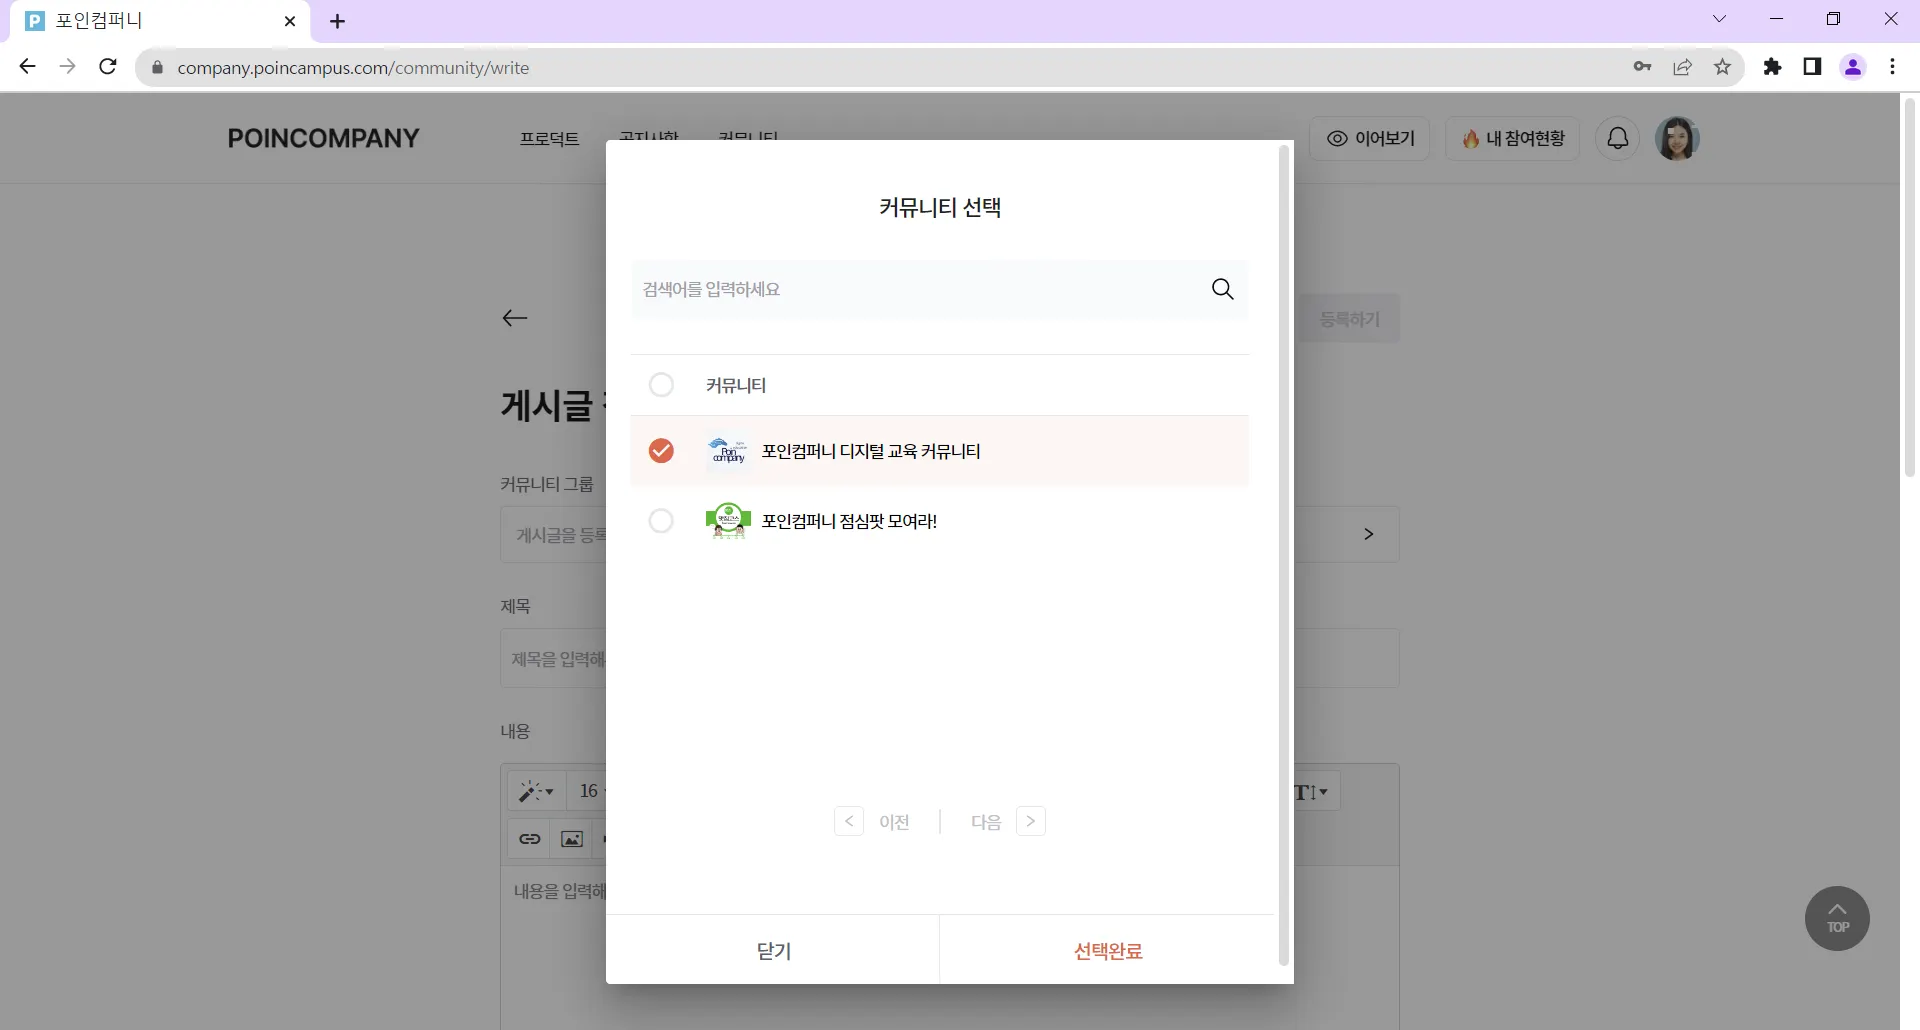This screenshot has width=1920, height=1030.
Task: Go to the next page with the right chevron
Action: tap(1031, 821)
